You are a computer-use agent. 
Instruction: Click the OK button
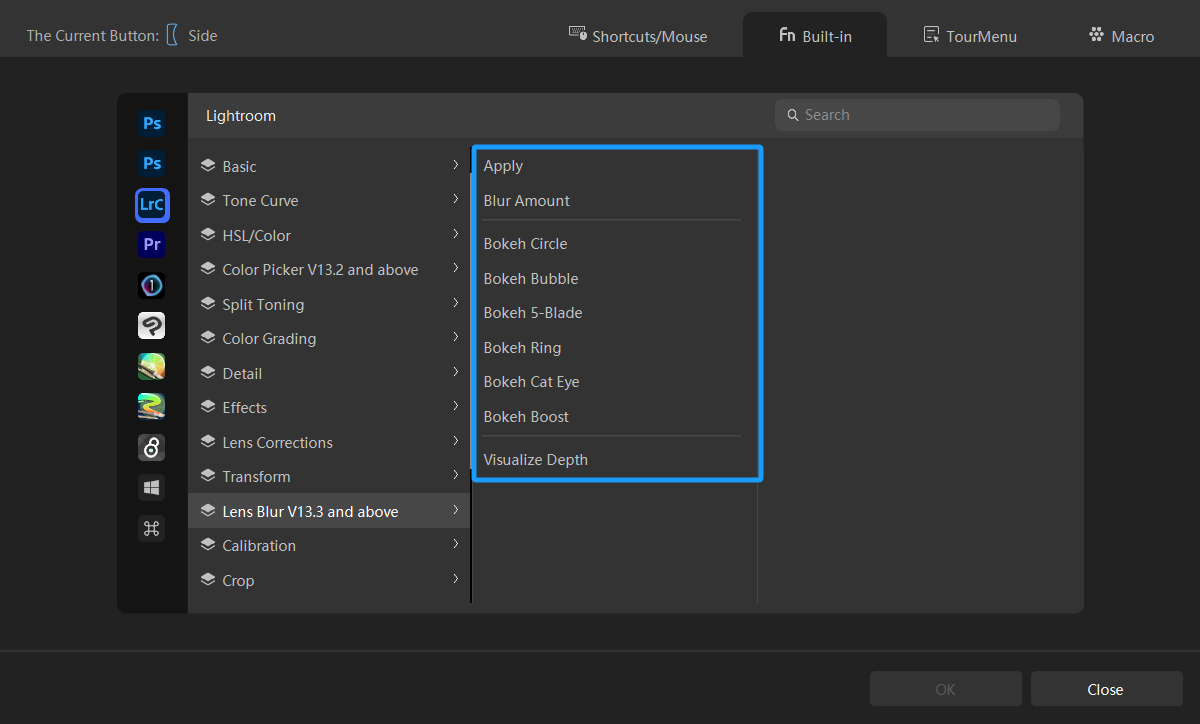pyautogui.click(x=946, y=689)
